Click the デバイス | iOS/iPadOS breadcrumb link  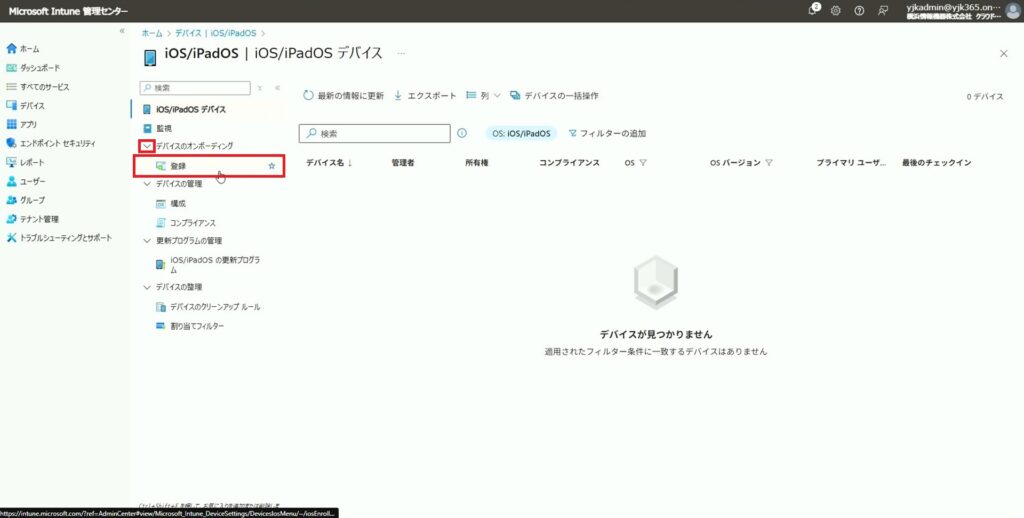216,33
